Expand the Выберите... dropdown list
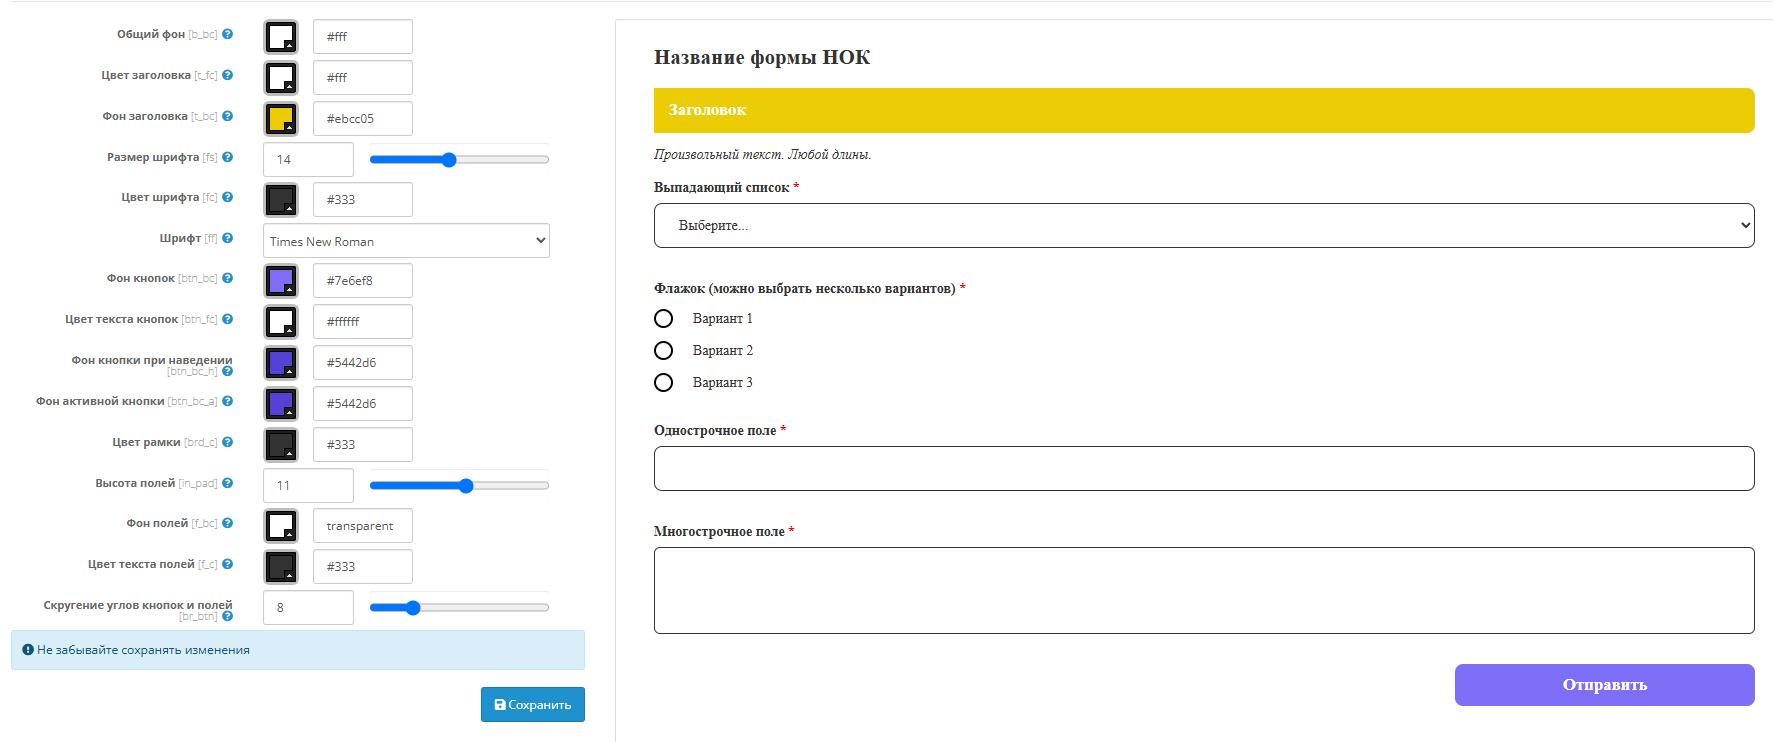The image size is (1773, 742). [1203, 225]
